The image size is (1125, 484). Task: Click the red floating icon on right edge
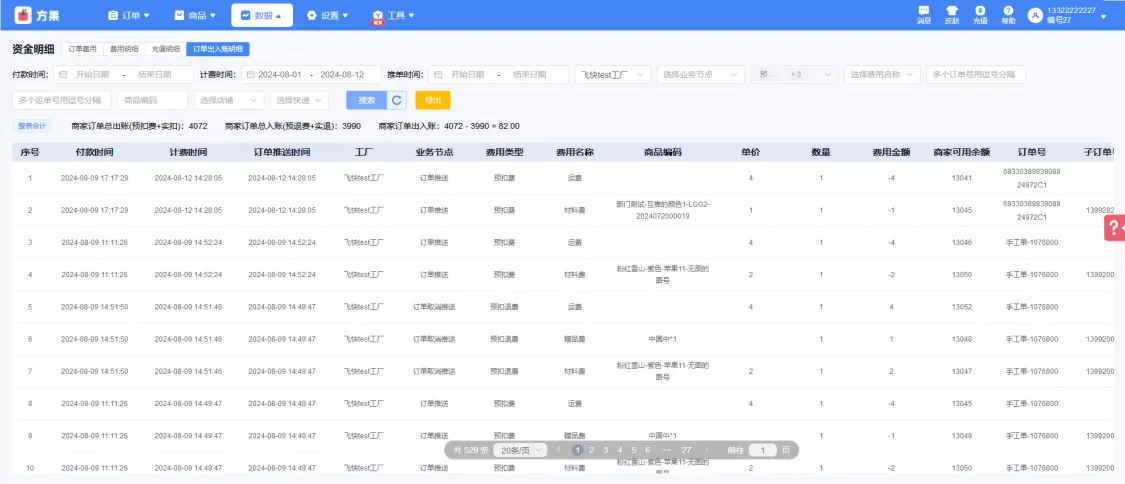click(x=1114, y=228)
